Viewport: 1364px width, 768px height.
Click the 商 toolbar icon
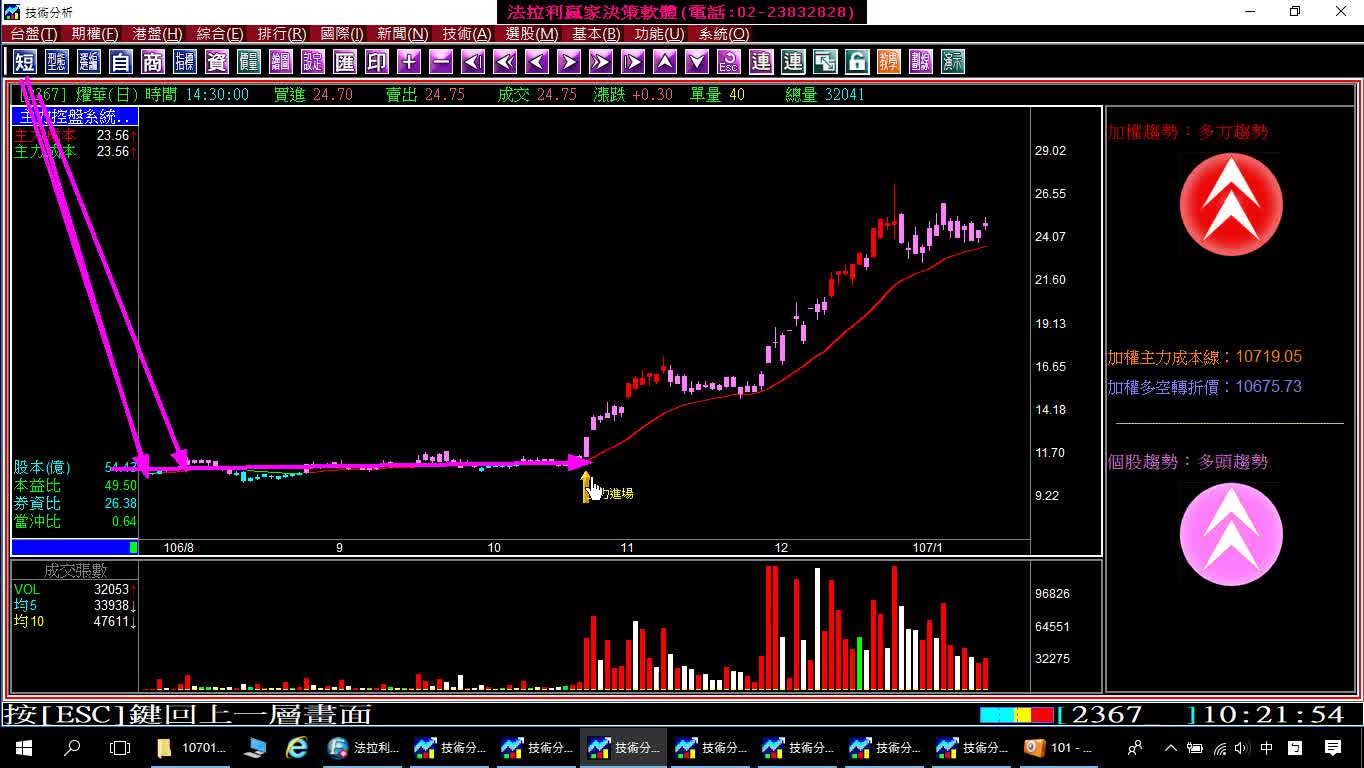tap(153, 62)
